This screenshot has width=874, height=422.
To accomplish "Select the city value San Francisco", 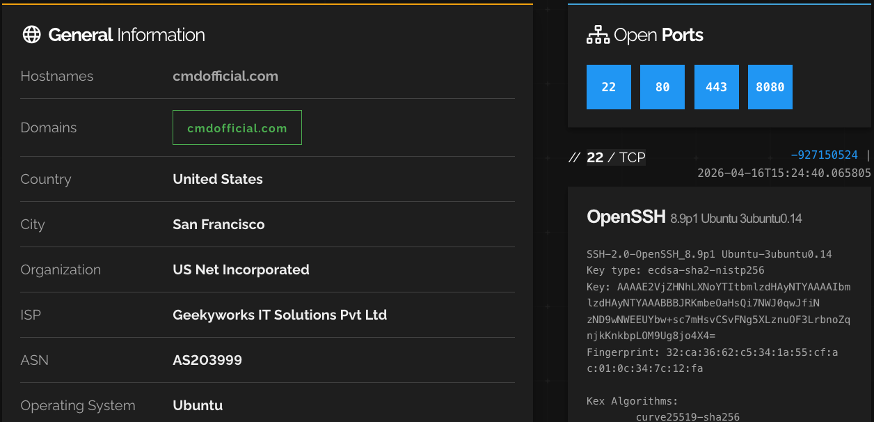I will [218, 224].
